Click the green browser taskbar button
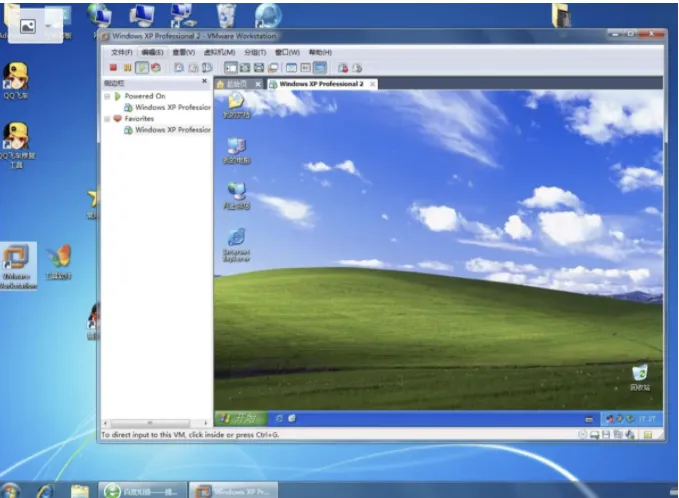Viewport: 679px width, 498px height. tap(142, 491)
